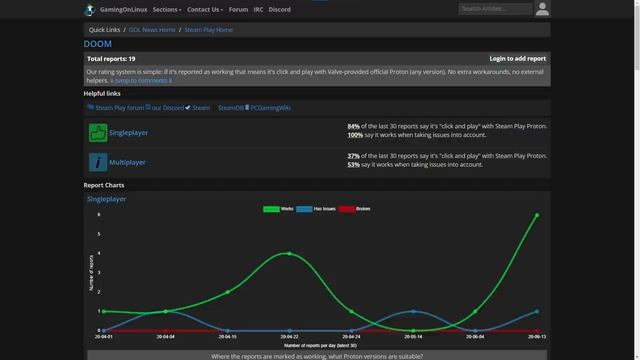
Task: Click Login to add report
Action: (x=518, y=59)
